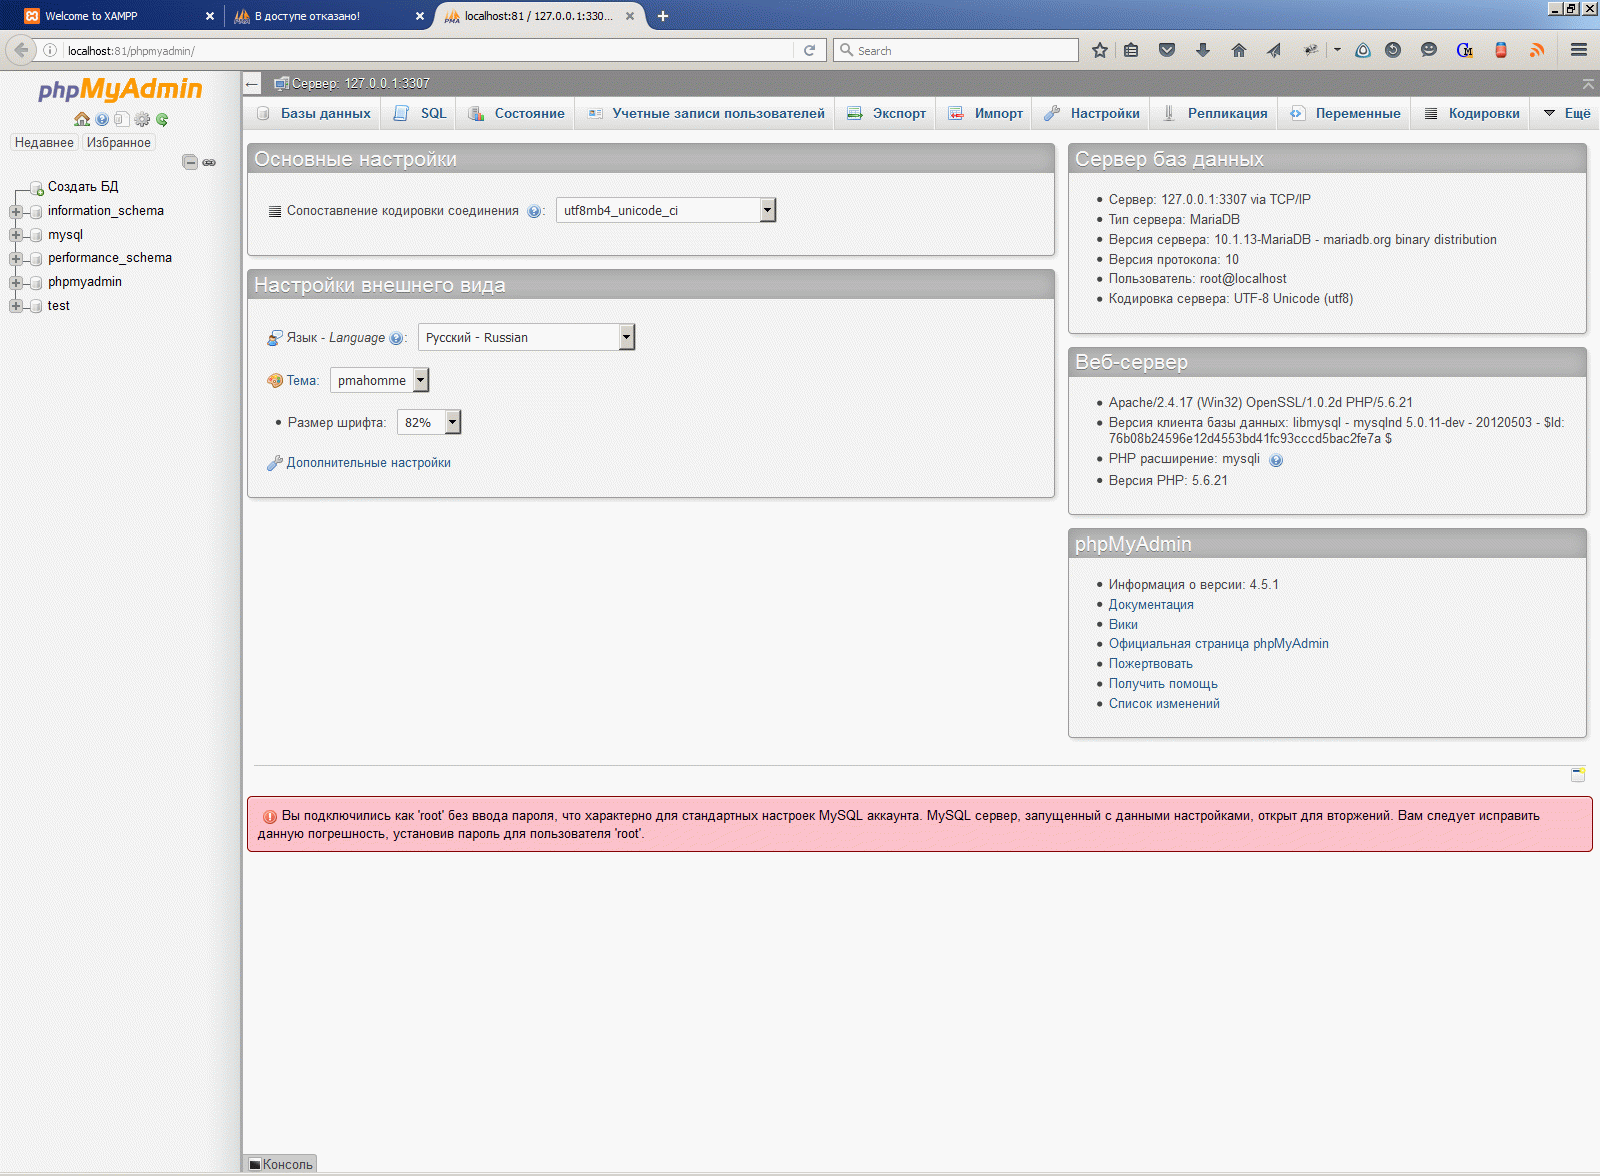This screenshot has width=1600, height=1176.
Task: Reload the navigation panel with green arrow icon
Action: [162, 119]
